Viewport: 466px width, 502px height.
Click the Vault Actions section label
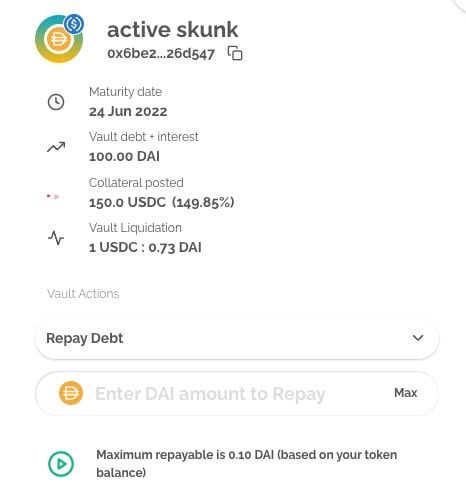tap(83, 294)
